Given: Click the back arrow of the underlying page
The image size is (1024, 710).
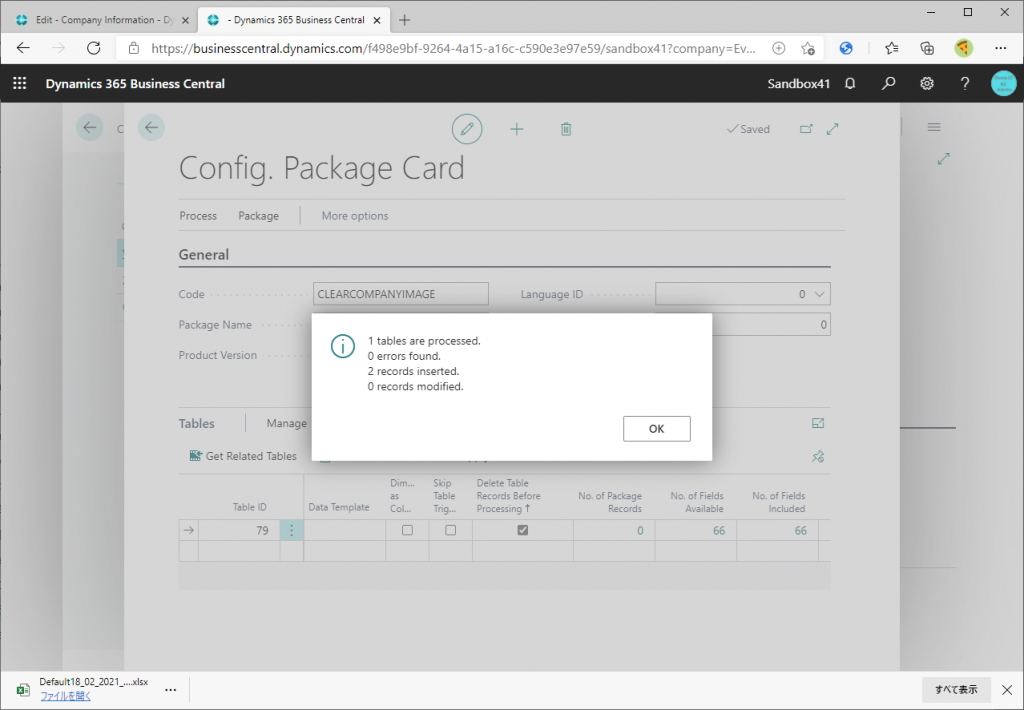Looking at the screenshot, I should [89, 127].
